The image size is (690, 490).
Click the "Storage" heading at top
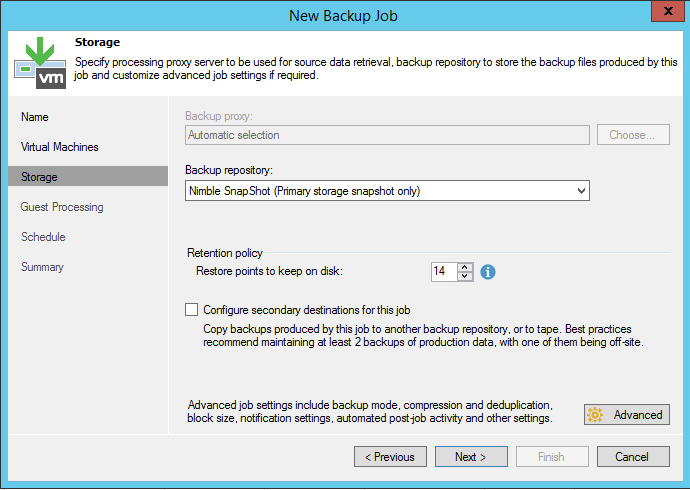point(97,42)
